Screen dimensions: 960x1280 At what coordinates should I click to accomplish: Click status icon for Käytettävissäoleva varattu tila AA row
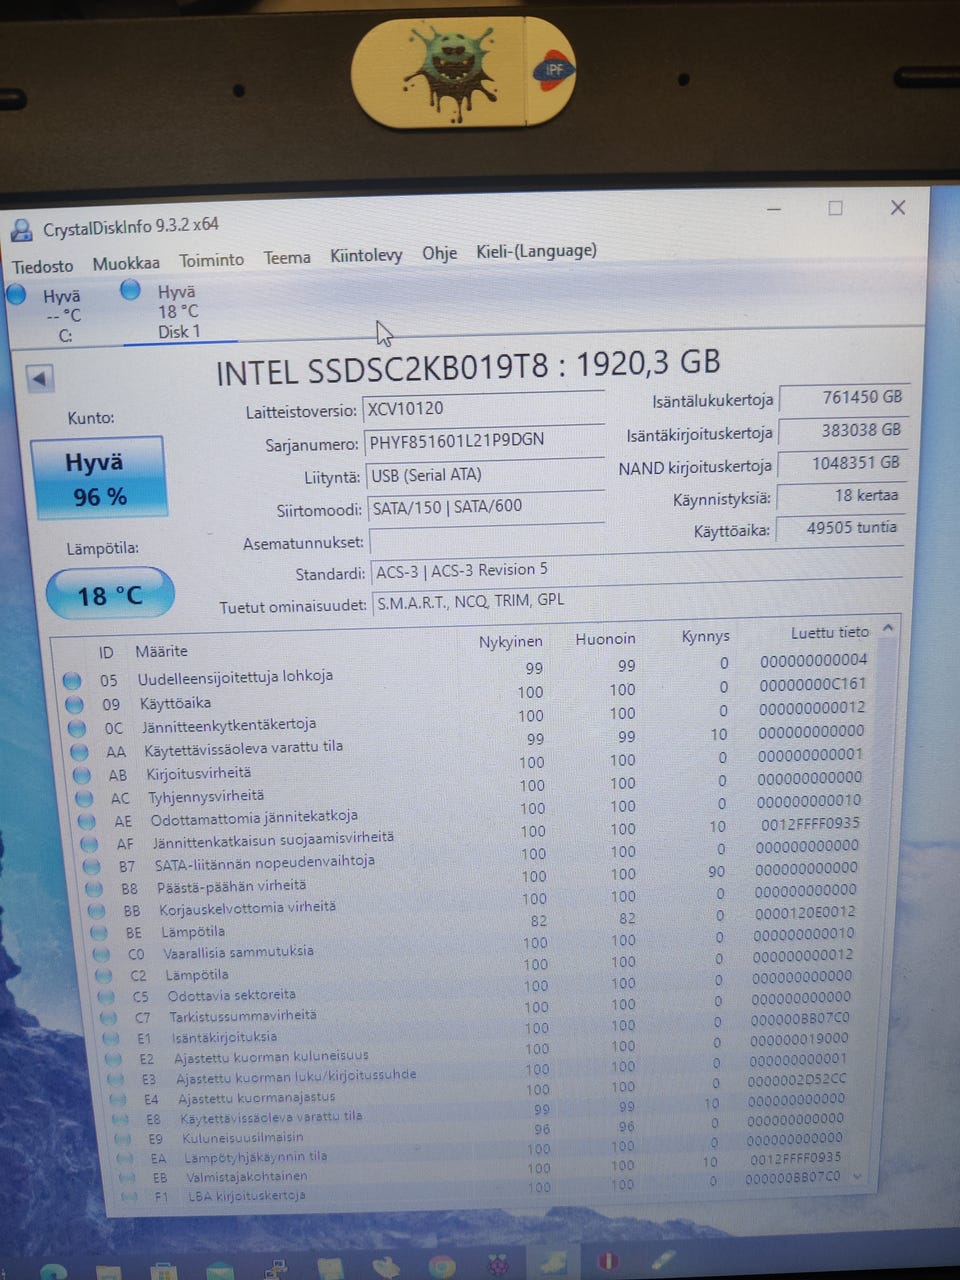click(x=80, y=752)
